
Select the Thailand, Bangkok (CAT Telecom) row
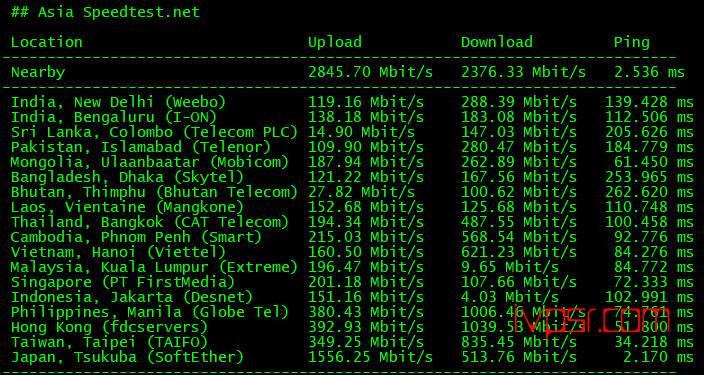tap(352, 222)
